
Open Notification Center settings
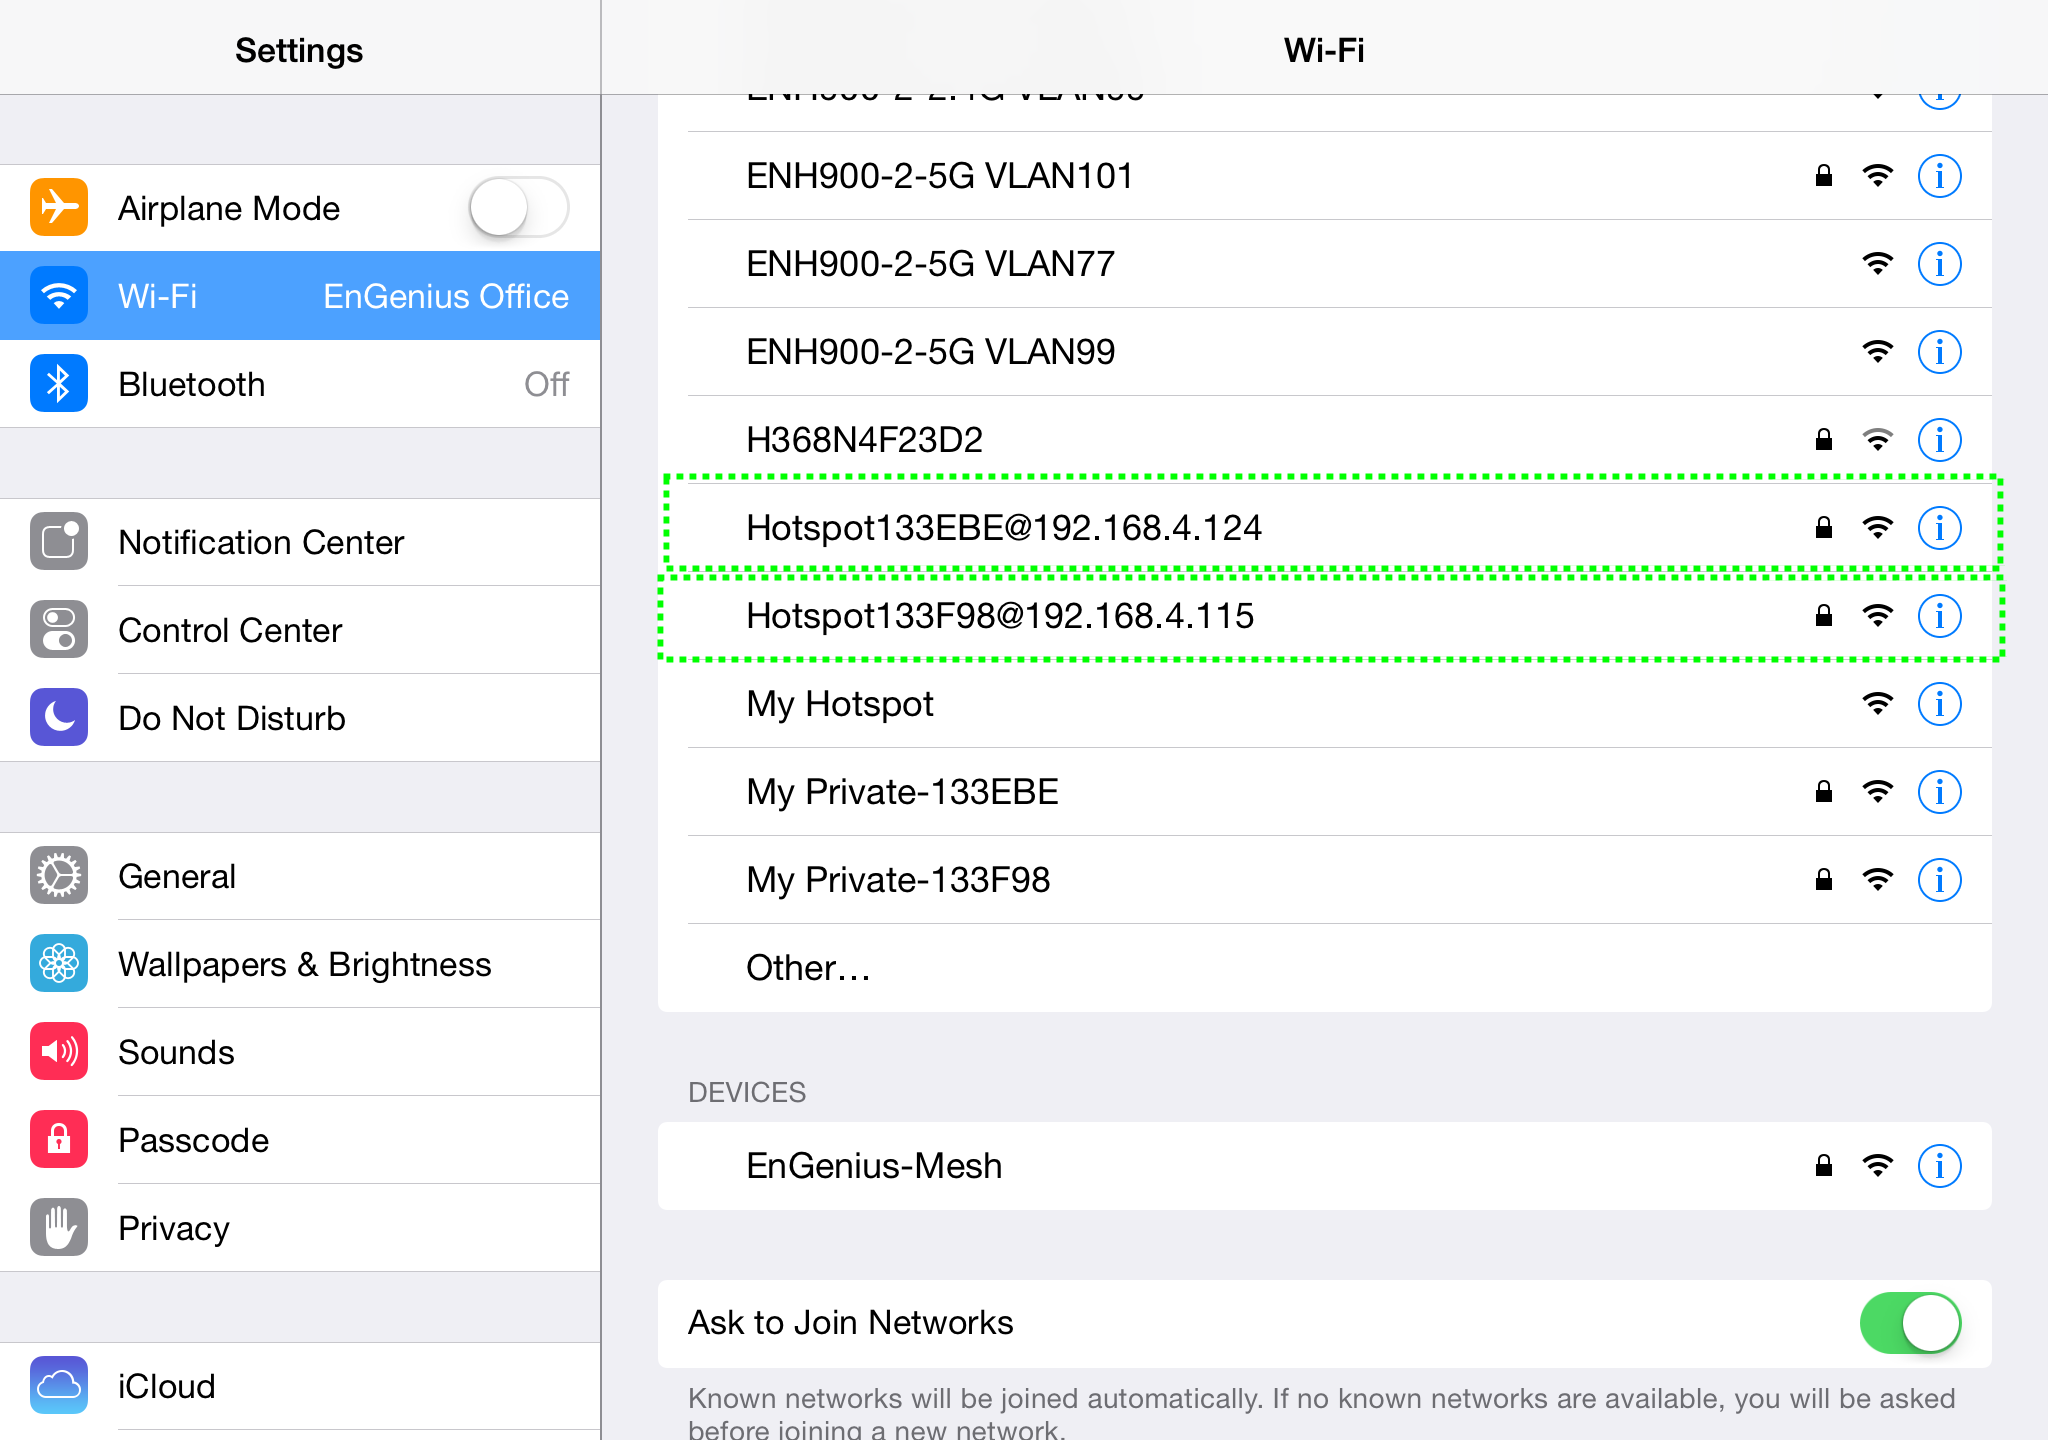300,542
